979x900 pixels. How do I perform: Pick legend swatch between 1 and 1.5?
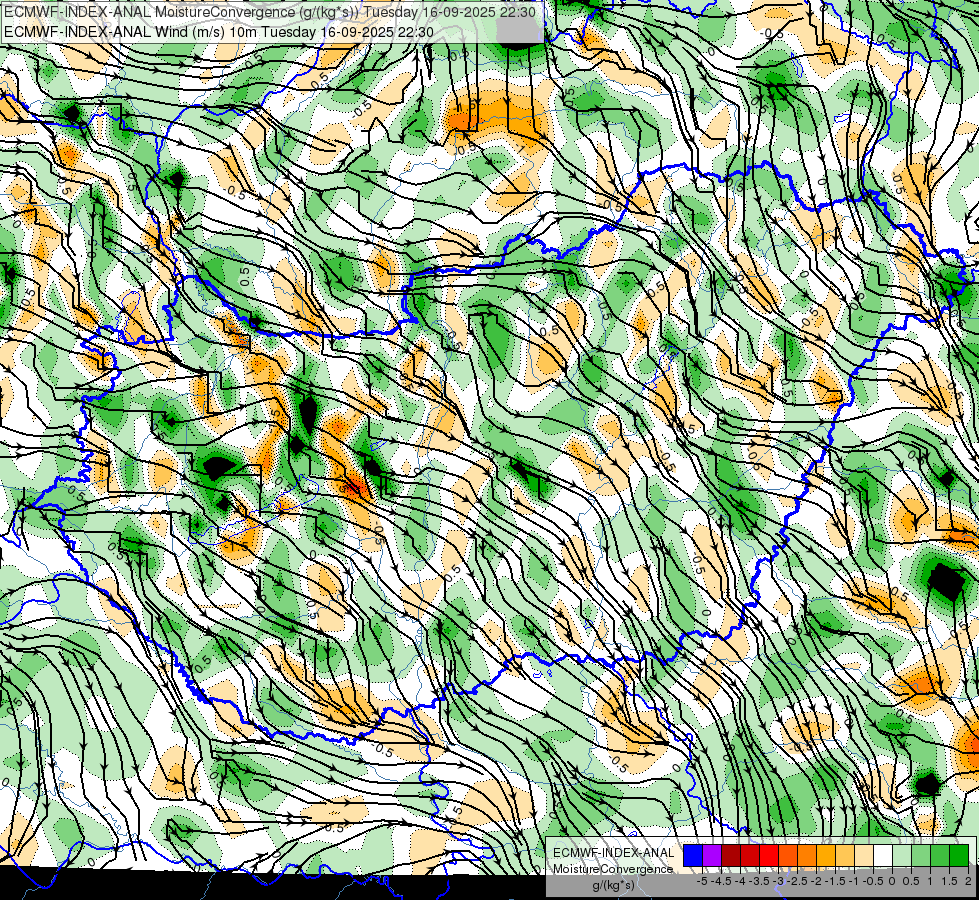(x=941, y=856)
